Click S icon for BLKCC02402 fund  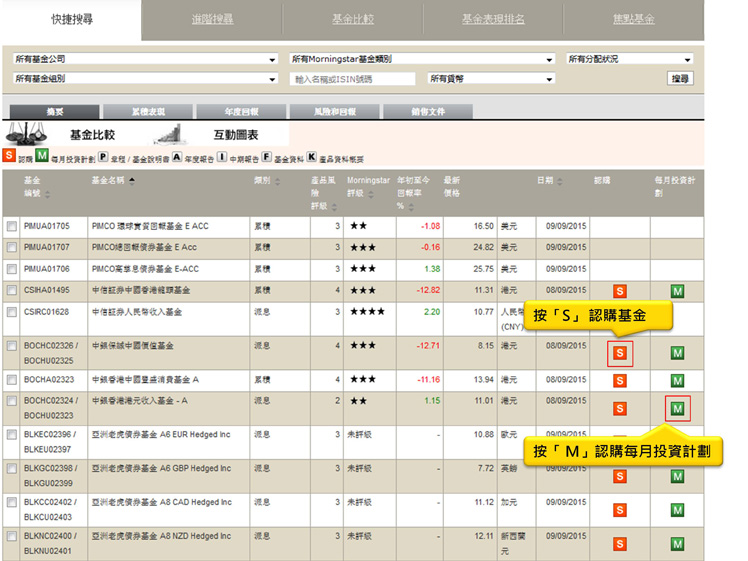coord(620,510)
